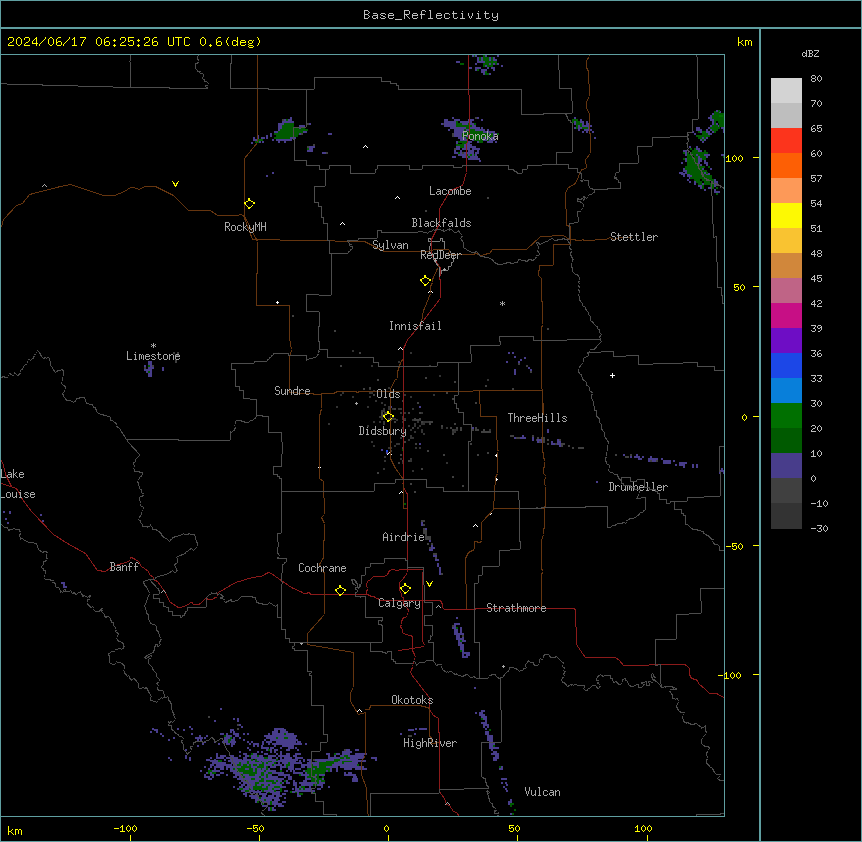Viewport: 862px width, 842px height.
Task: Click the 100 tick label on right axis
Action: pyautogui.click(x=734, y=158)
